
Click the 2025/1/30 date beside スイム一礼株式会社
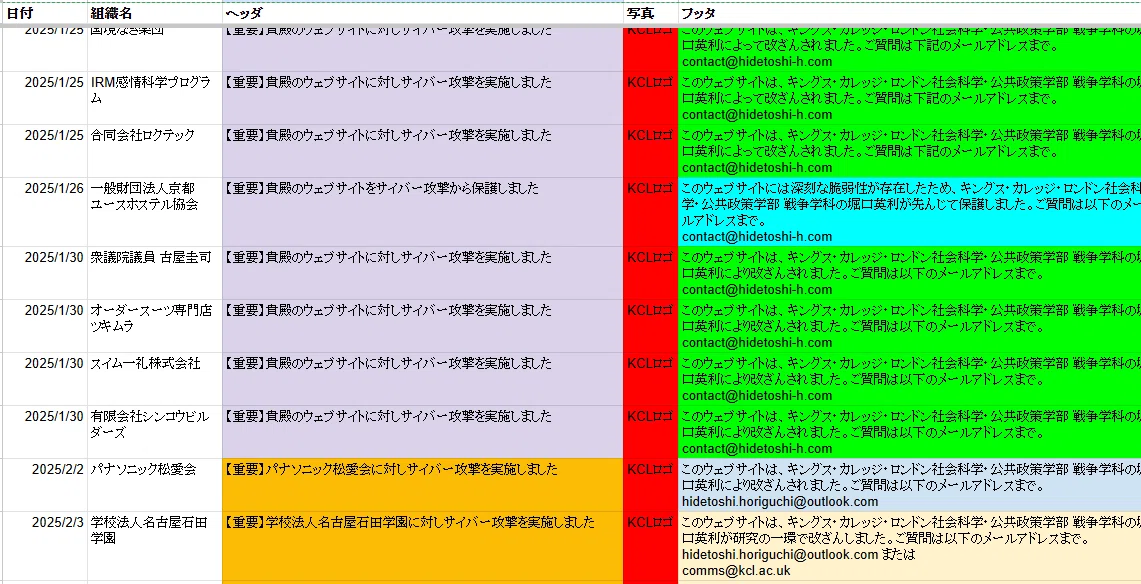tap(44, 380)
